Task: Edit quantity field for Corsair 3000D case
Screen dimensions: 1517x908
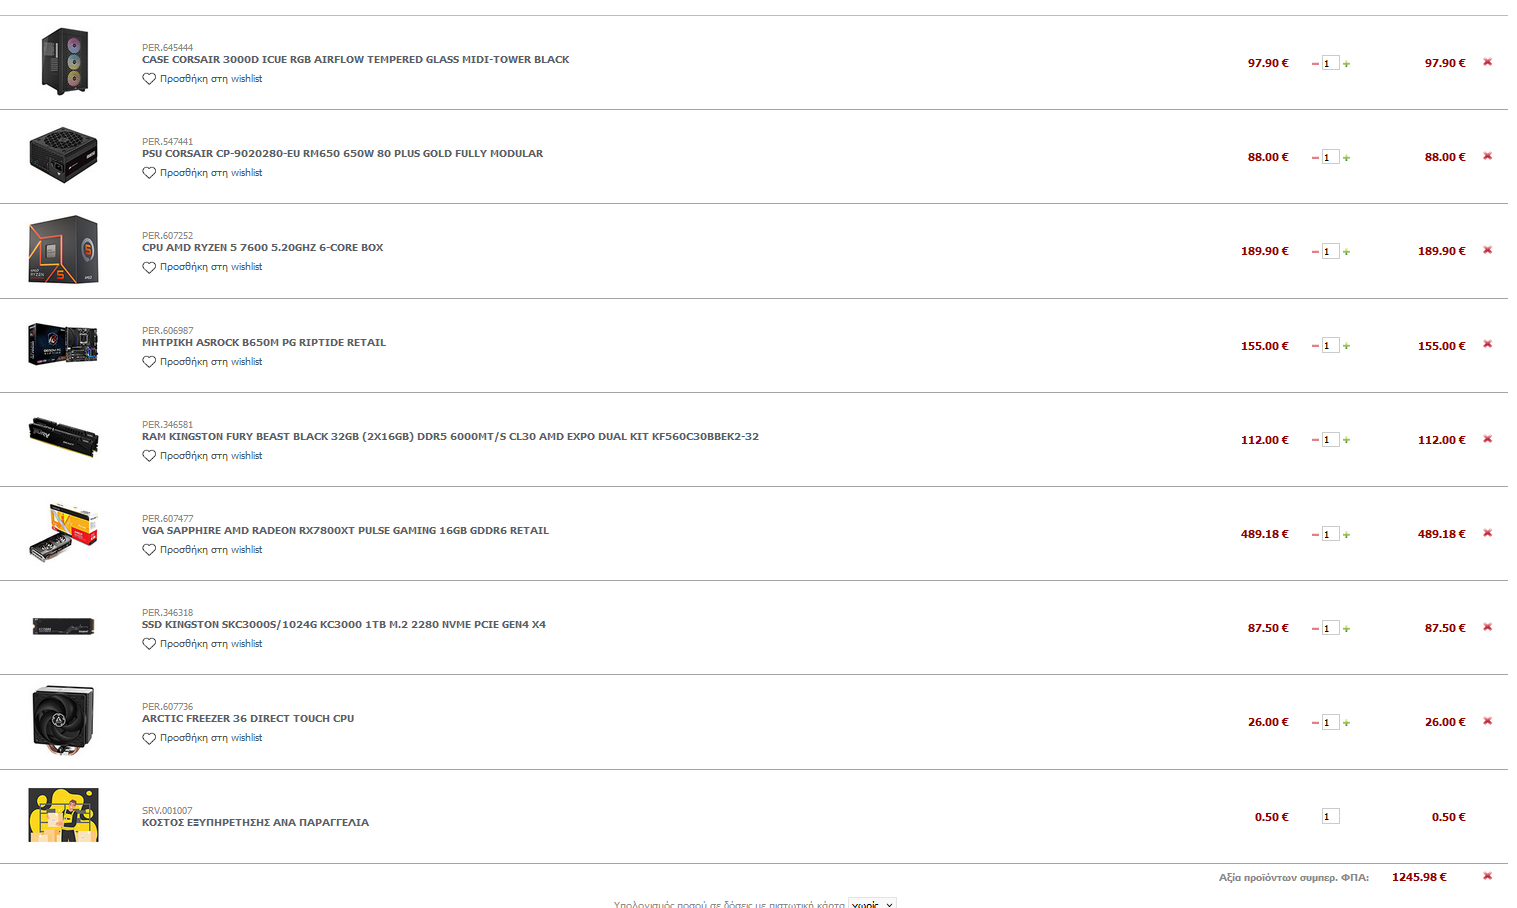Action: [1330, 63]
